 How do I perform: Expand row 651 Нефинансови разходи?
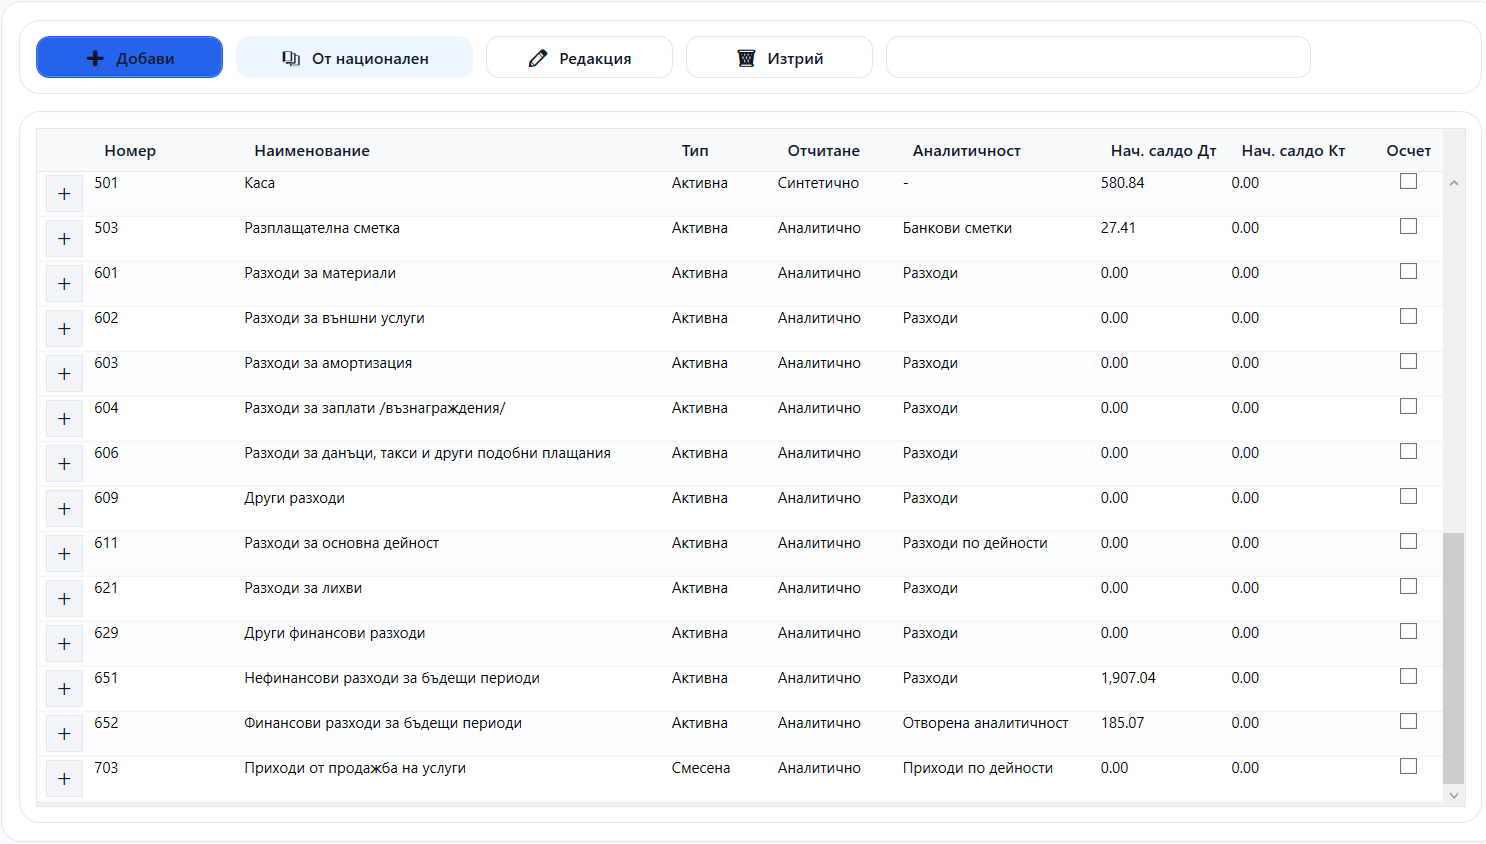click(64, 689)
